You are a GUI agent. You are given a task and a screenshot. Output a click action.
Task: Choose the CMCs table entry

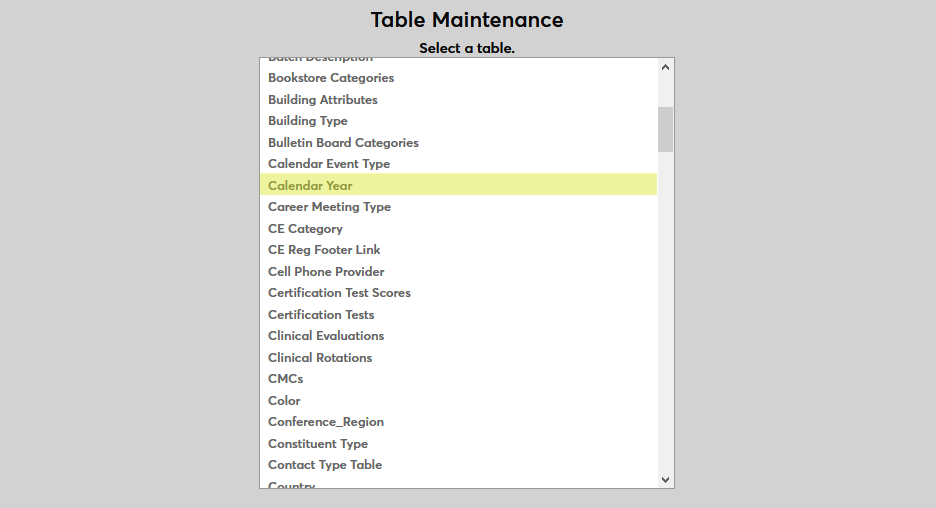[285, 379]
